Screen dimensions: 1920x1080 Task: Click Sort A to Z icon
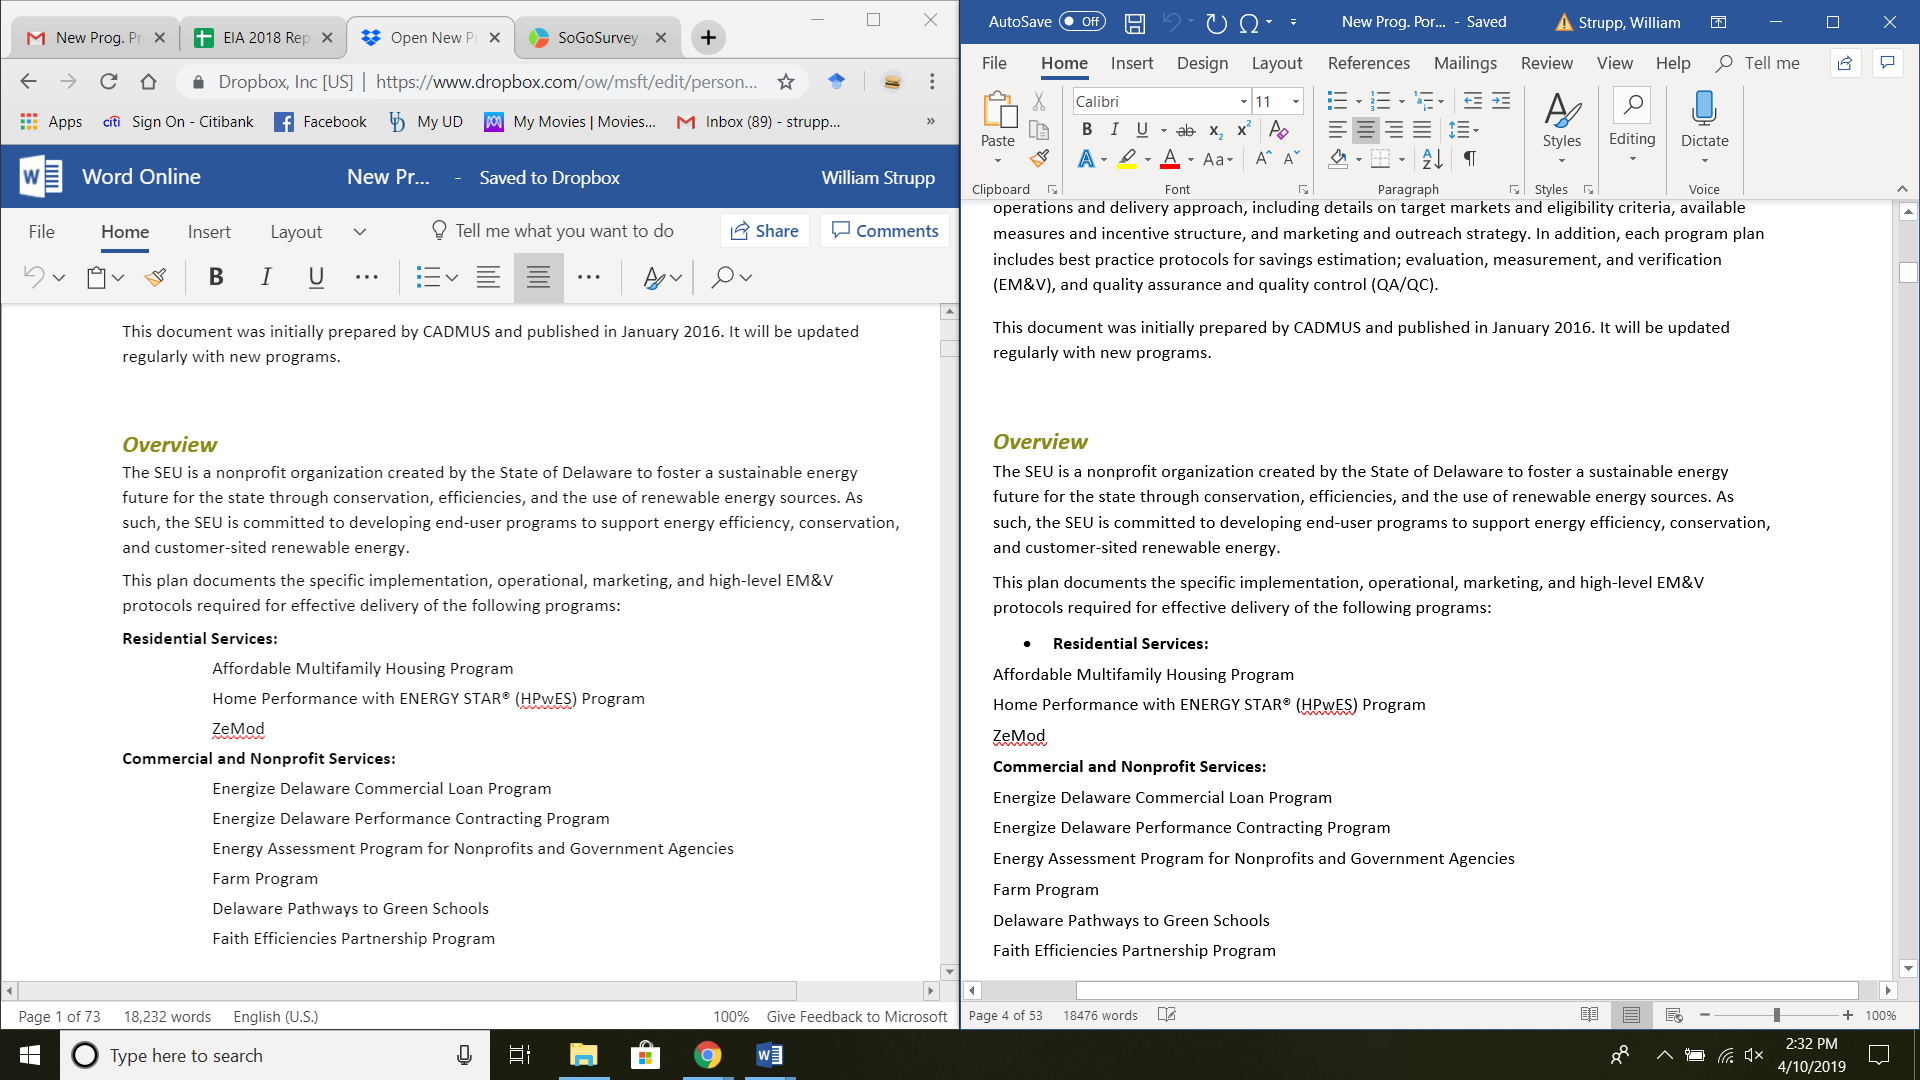pyautogui.click(x=1432, y=159)
